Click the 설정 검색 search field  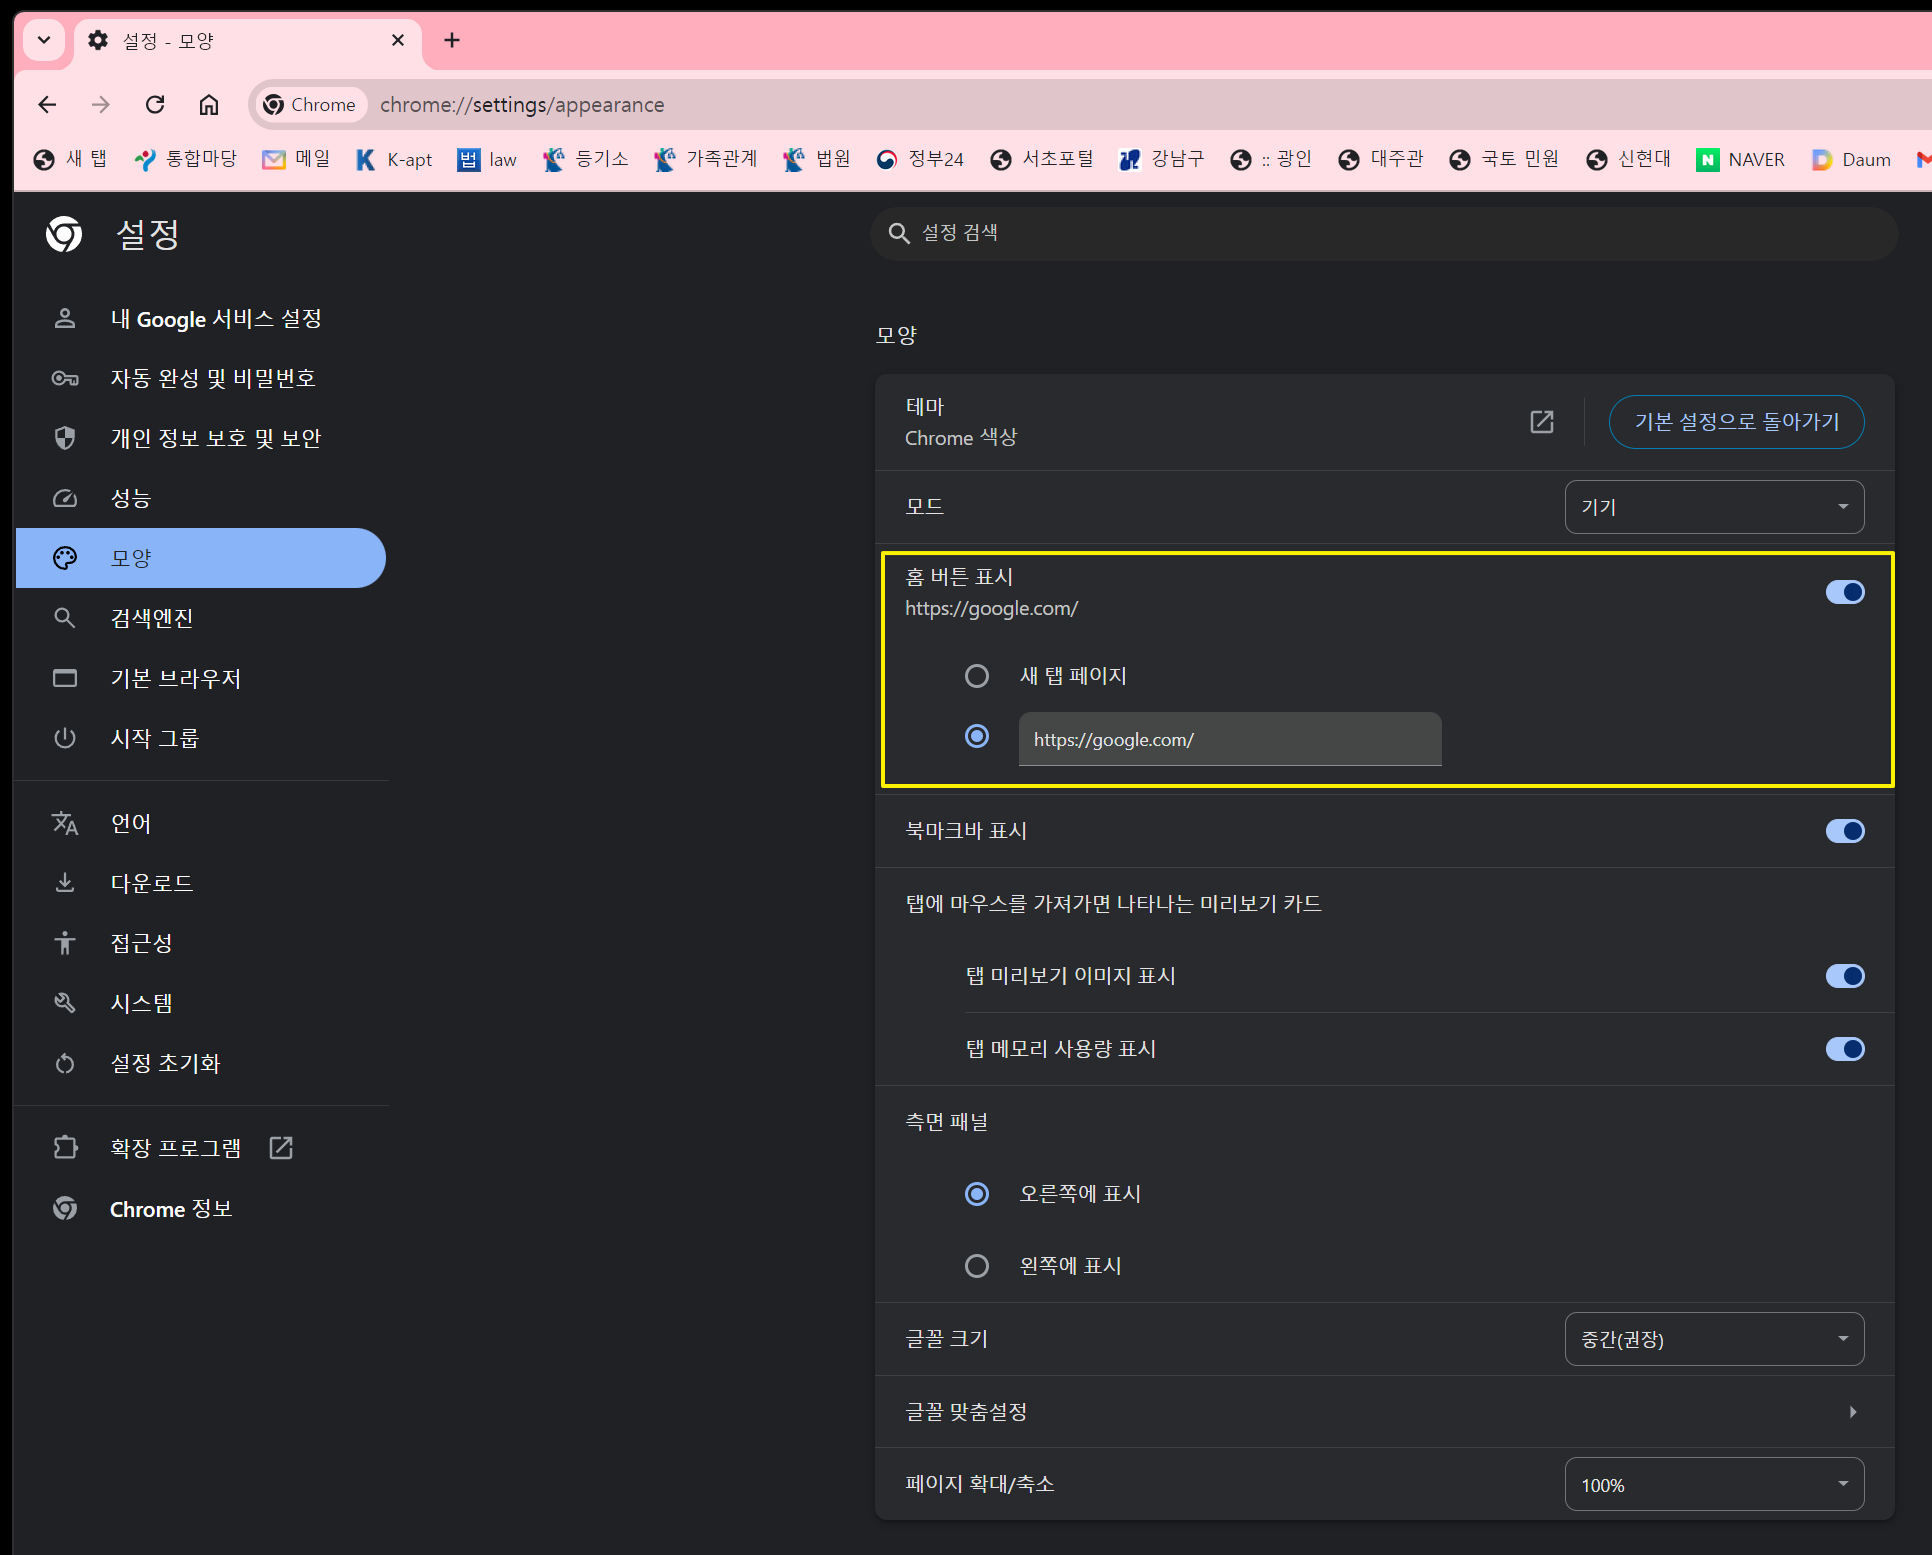[1383, 233]
